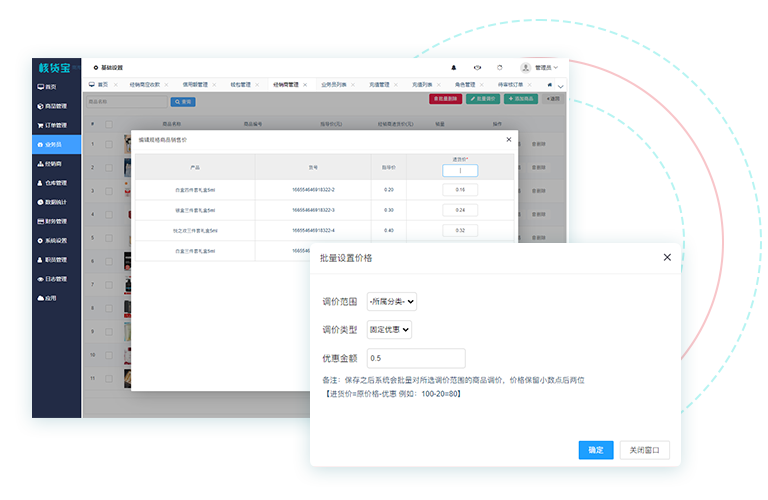Tick the checkbox for row 11
The width and height of the screenshot is (768, 500).
(x=109, y=379)
